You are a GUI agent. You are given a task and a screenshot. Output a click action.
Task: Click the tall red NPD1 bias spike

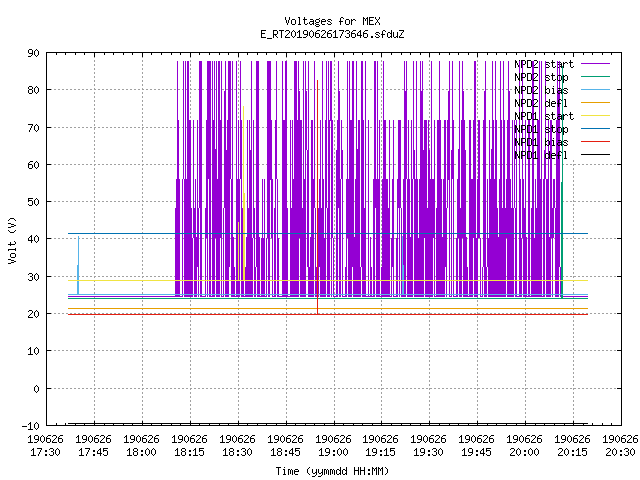click(x=318, y=197)
